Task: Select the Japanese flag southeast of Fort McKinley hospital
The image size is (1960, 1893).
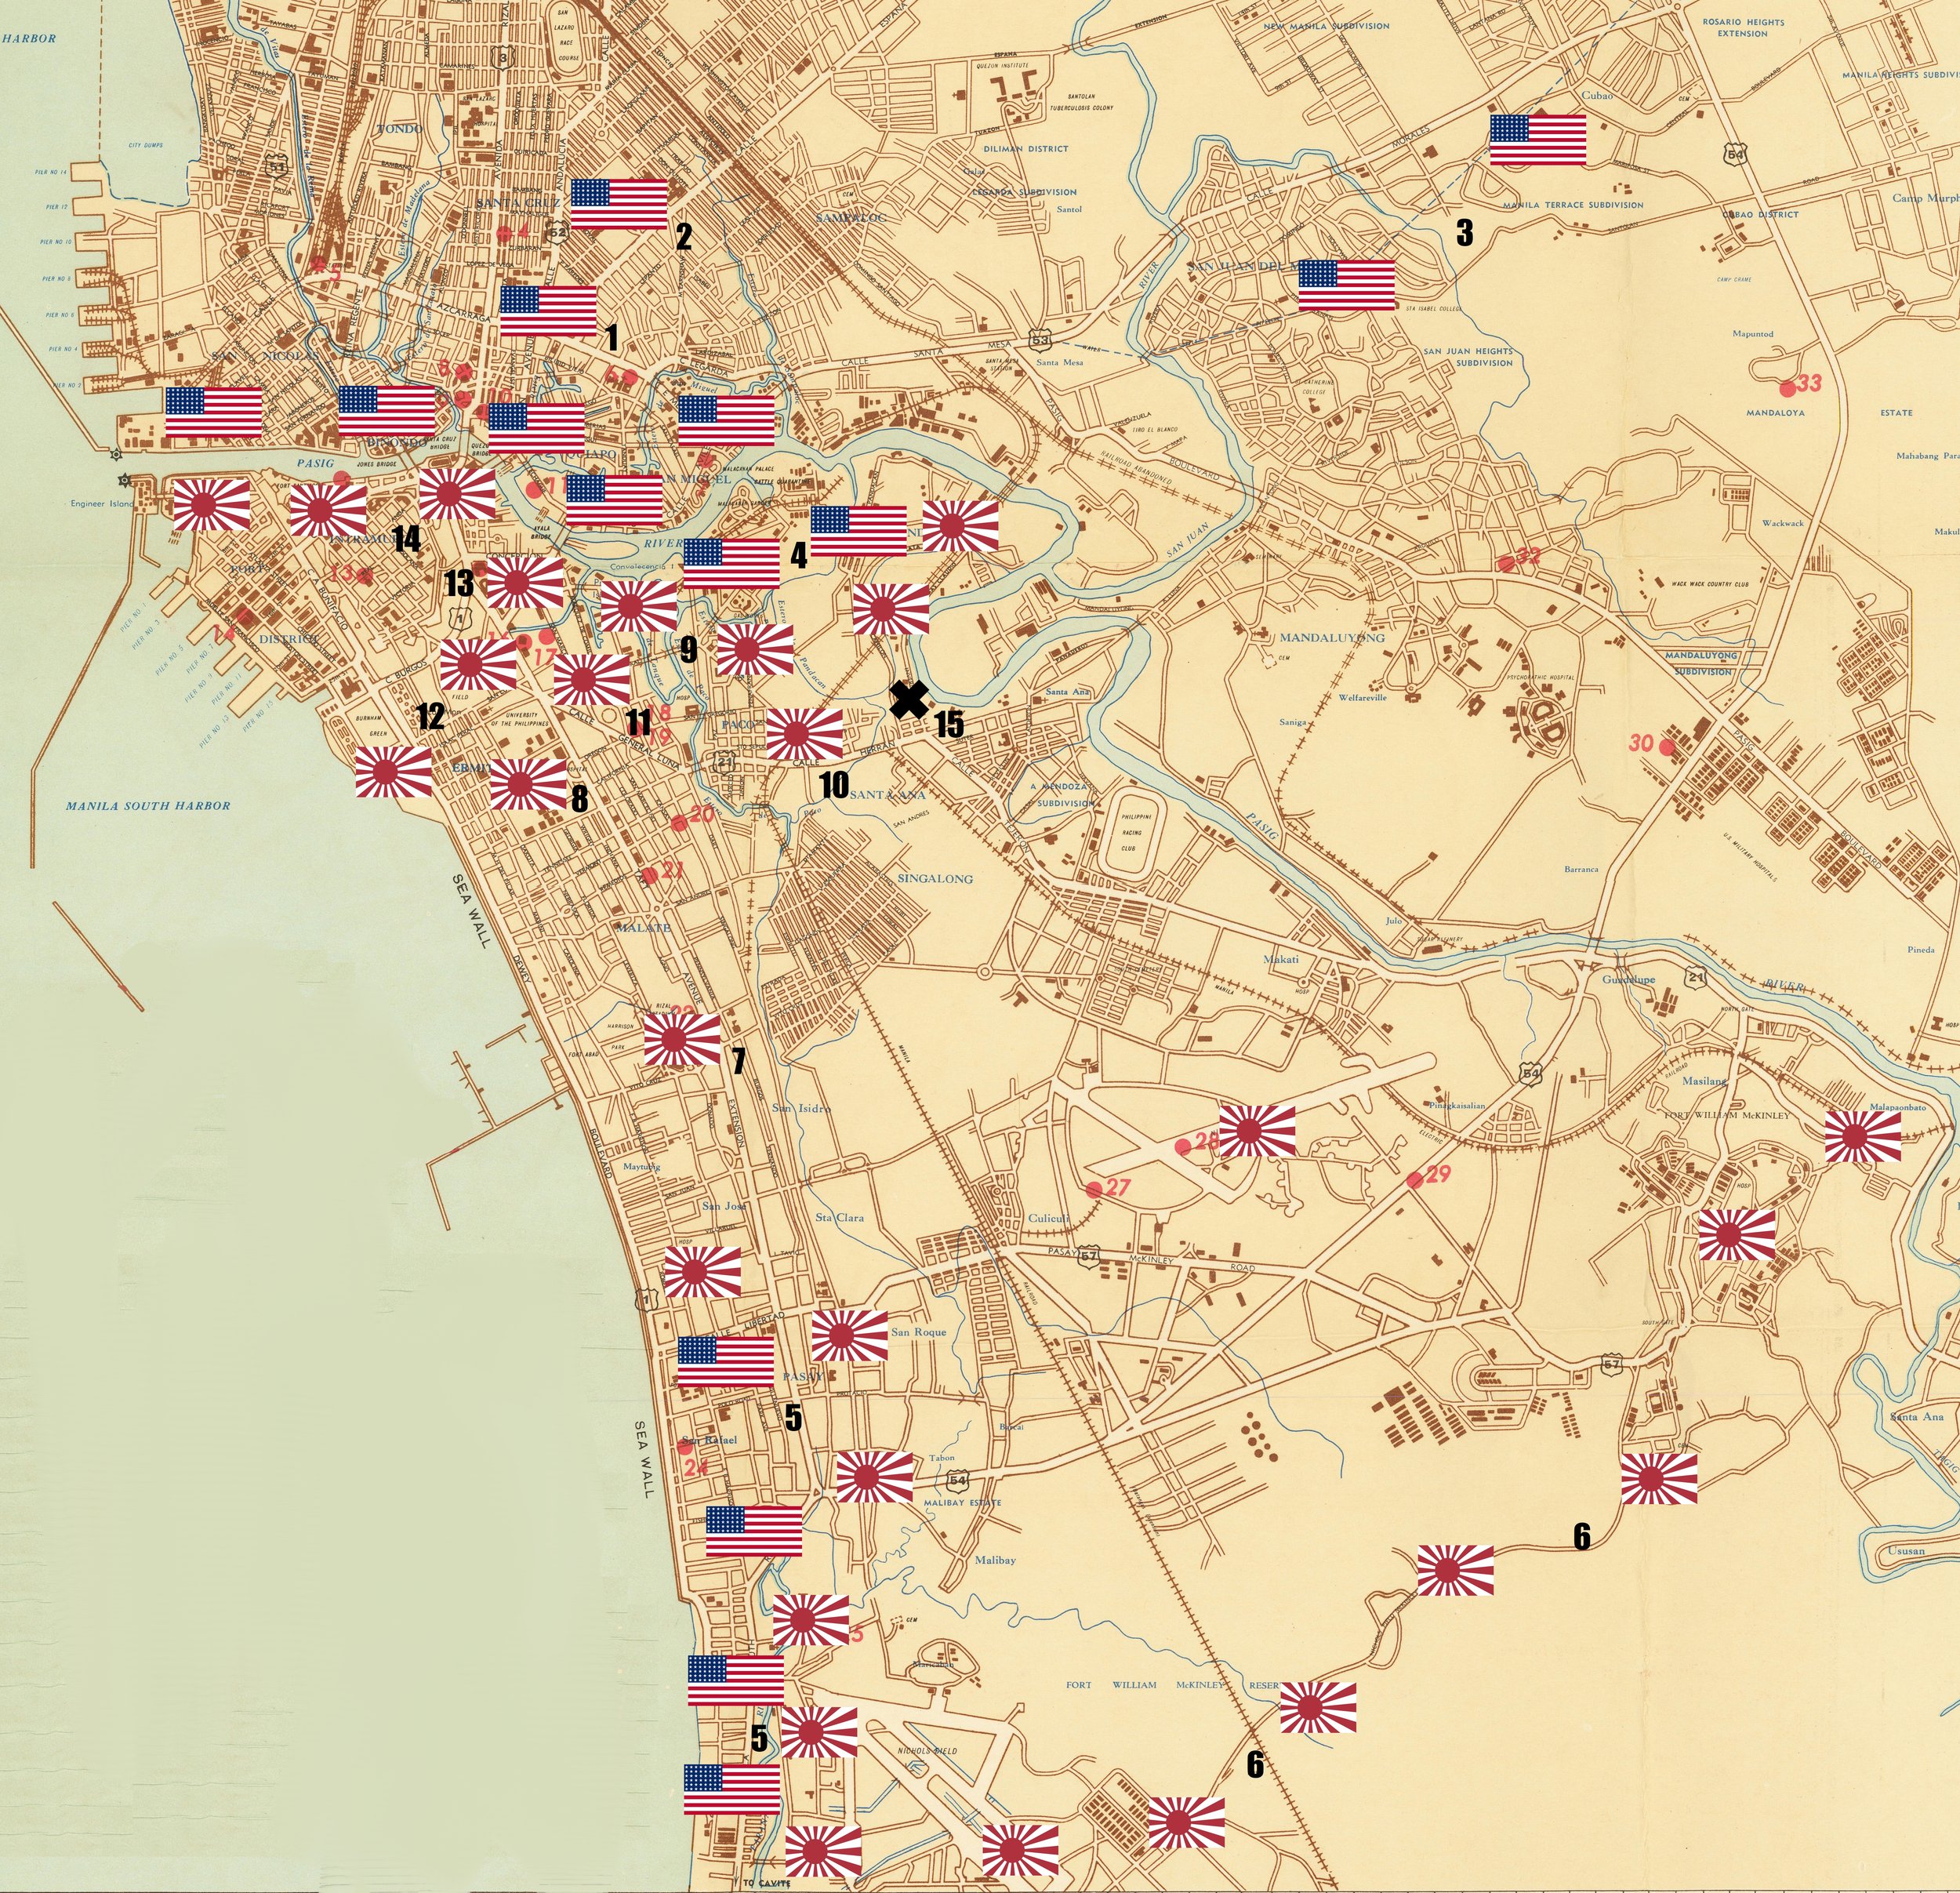Action: coord(1737,1235)
